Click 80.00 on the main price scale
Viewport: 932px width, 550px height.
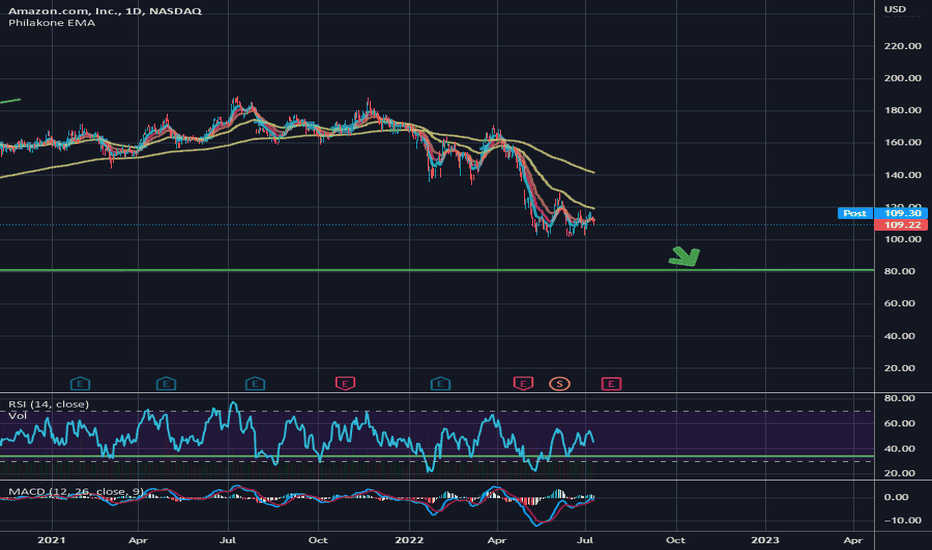[900, 271]
